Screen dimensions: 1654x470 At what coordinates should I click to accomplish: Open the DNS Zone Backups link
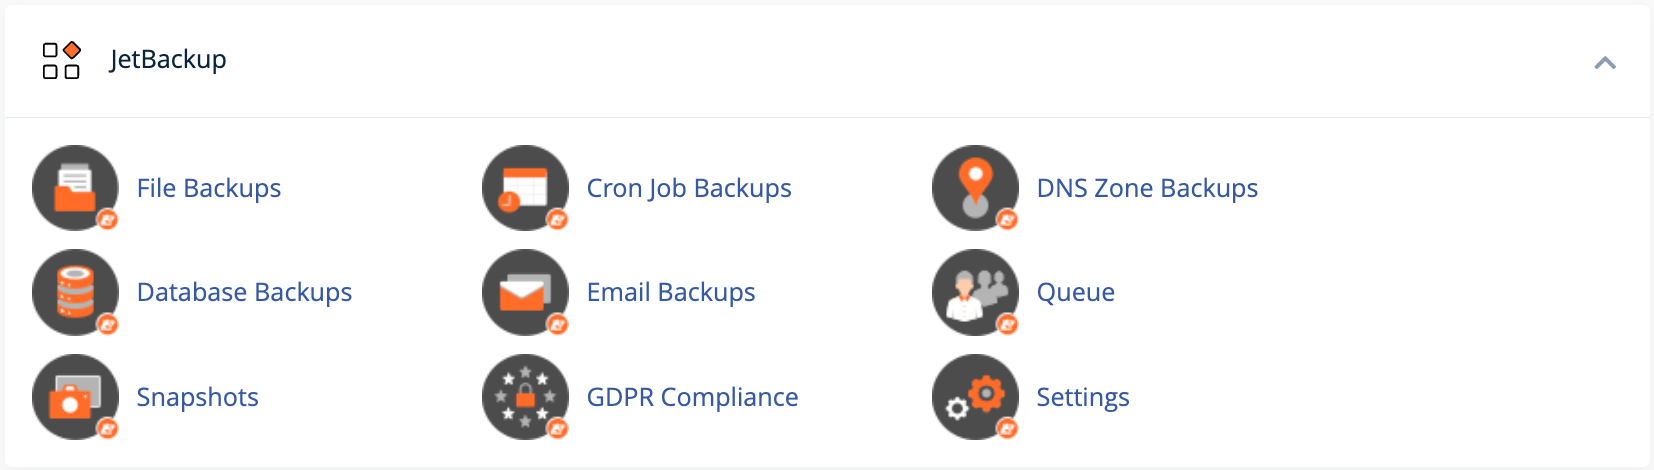point(1147,188)
